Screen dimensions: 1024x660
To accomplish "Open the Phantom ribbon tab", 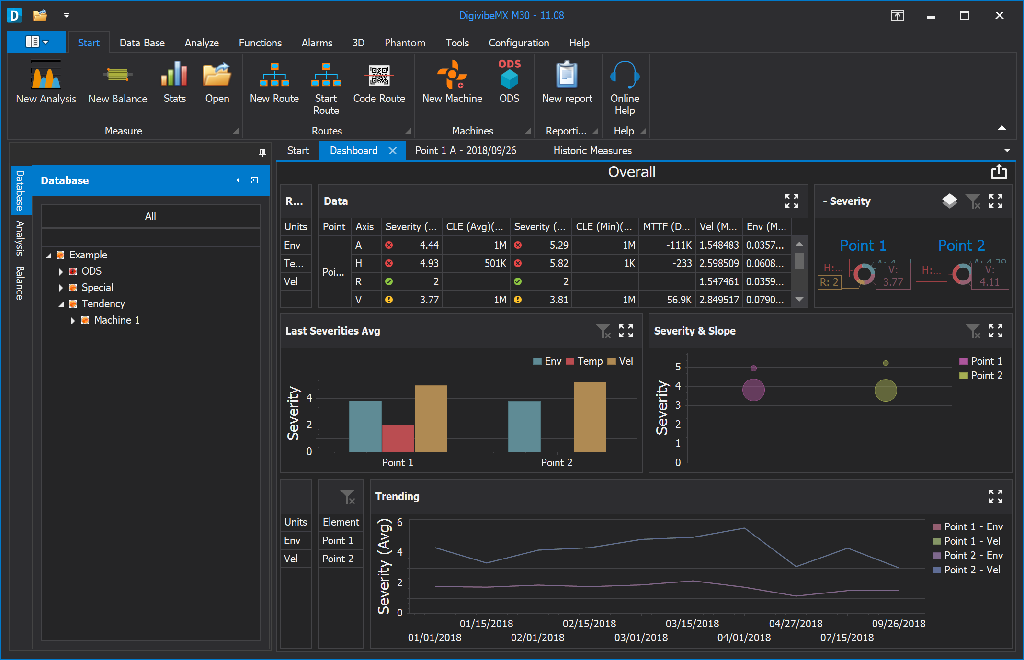I will [405, 42].
